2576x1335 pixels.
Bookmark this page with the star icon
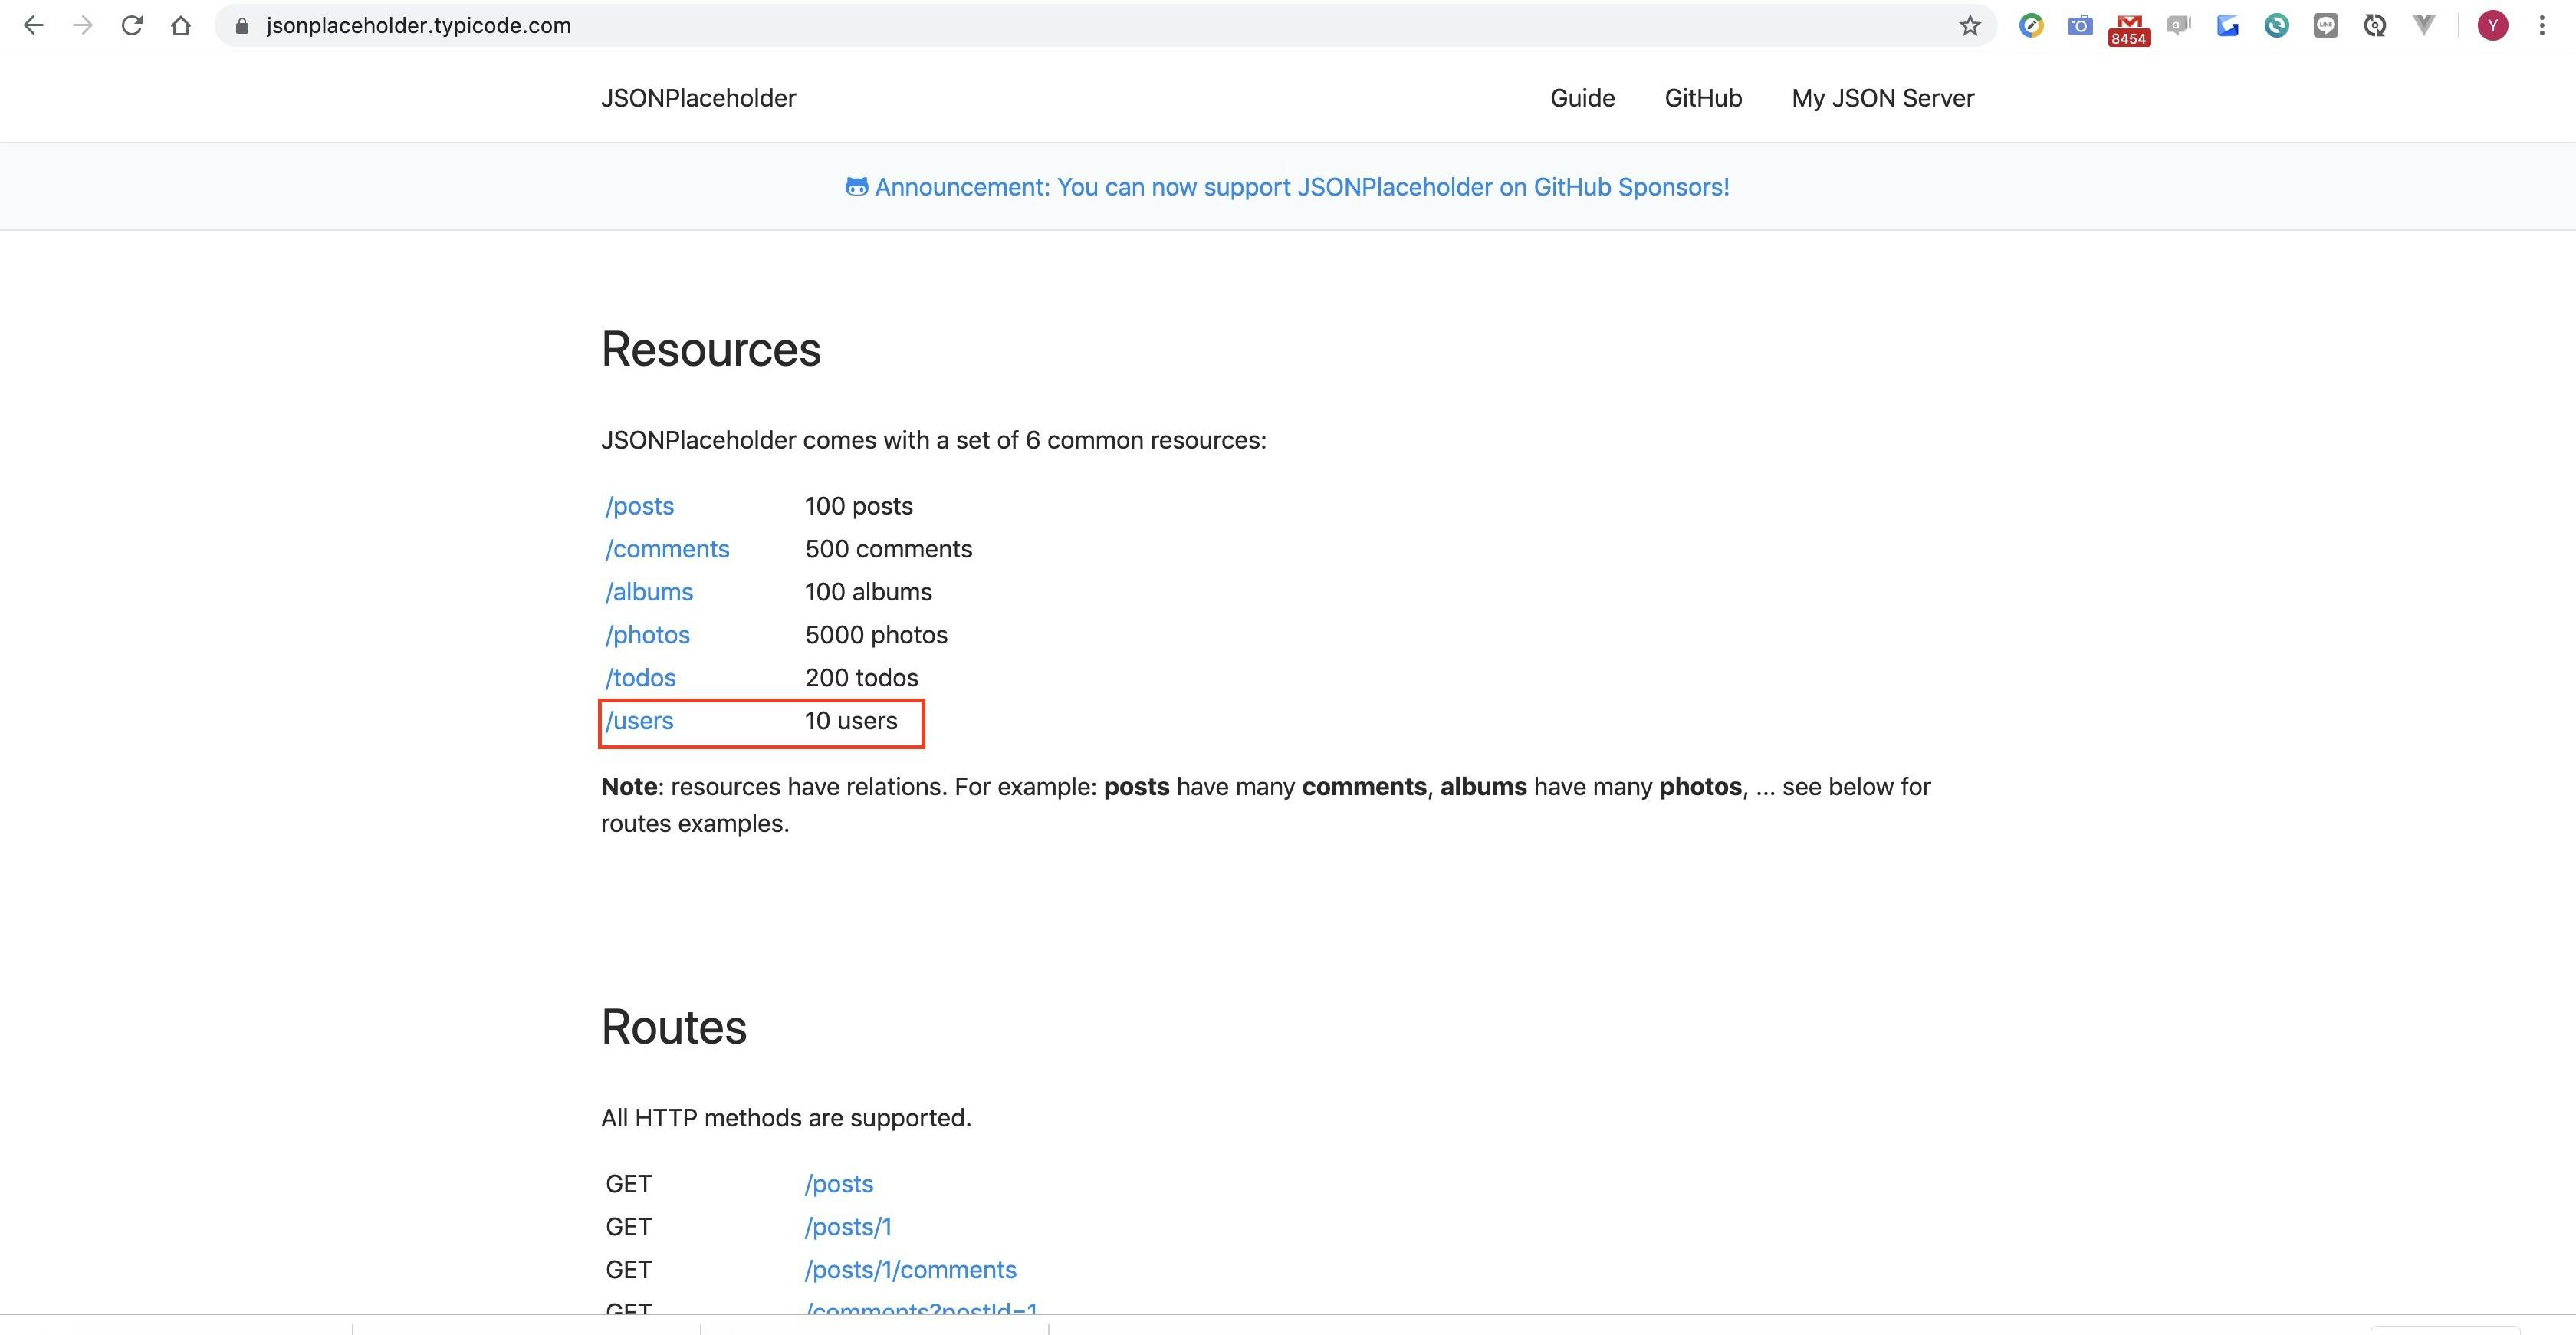[x=1969, y=26]
